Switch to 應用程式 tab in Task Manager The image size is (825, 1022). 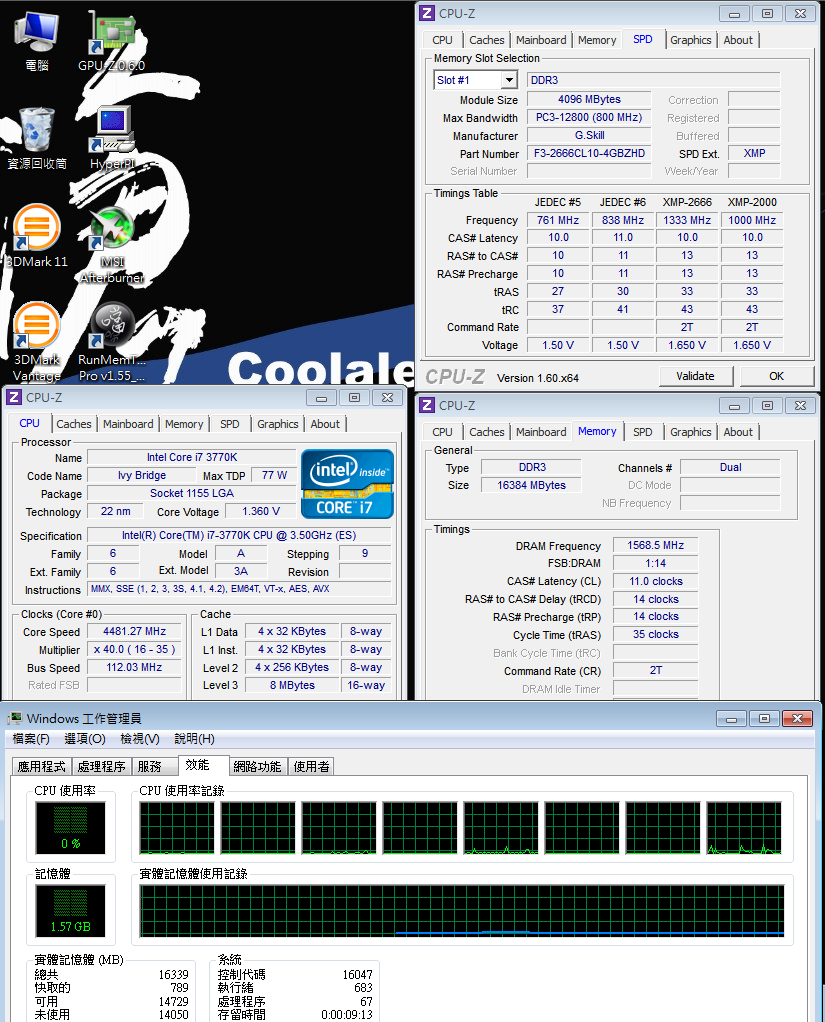[42, 766]
